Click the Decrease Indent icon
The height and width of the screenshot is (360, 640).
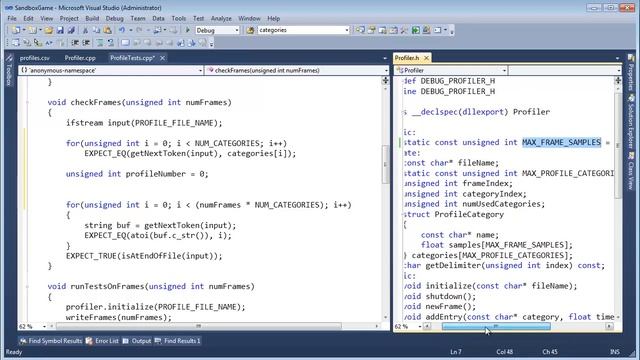coord(75,43)
